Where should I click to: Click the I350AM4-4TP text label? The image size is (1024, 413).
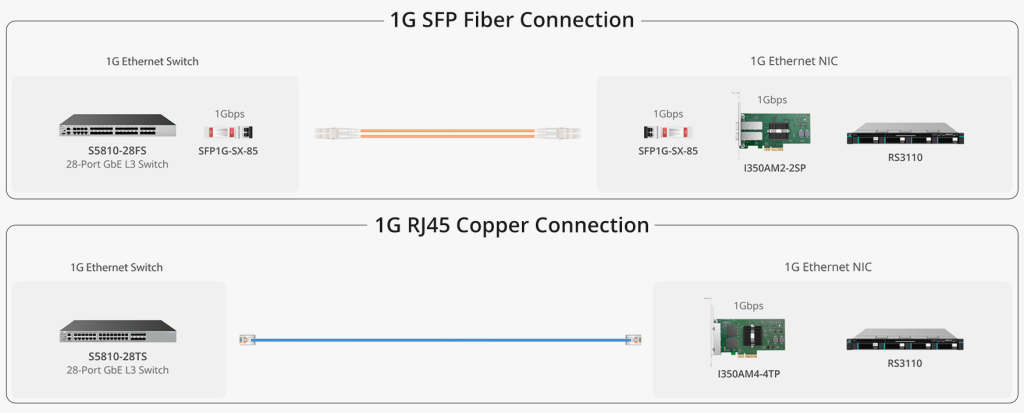[748, 374]
